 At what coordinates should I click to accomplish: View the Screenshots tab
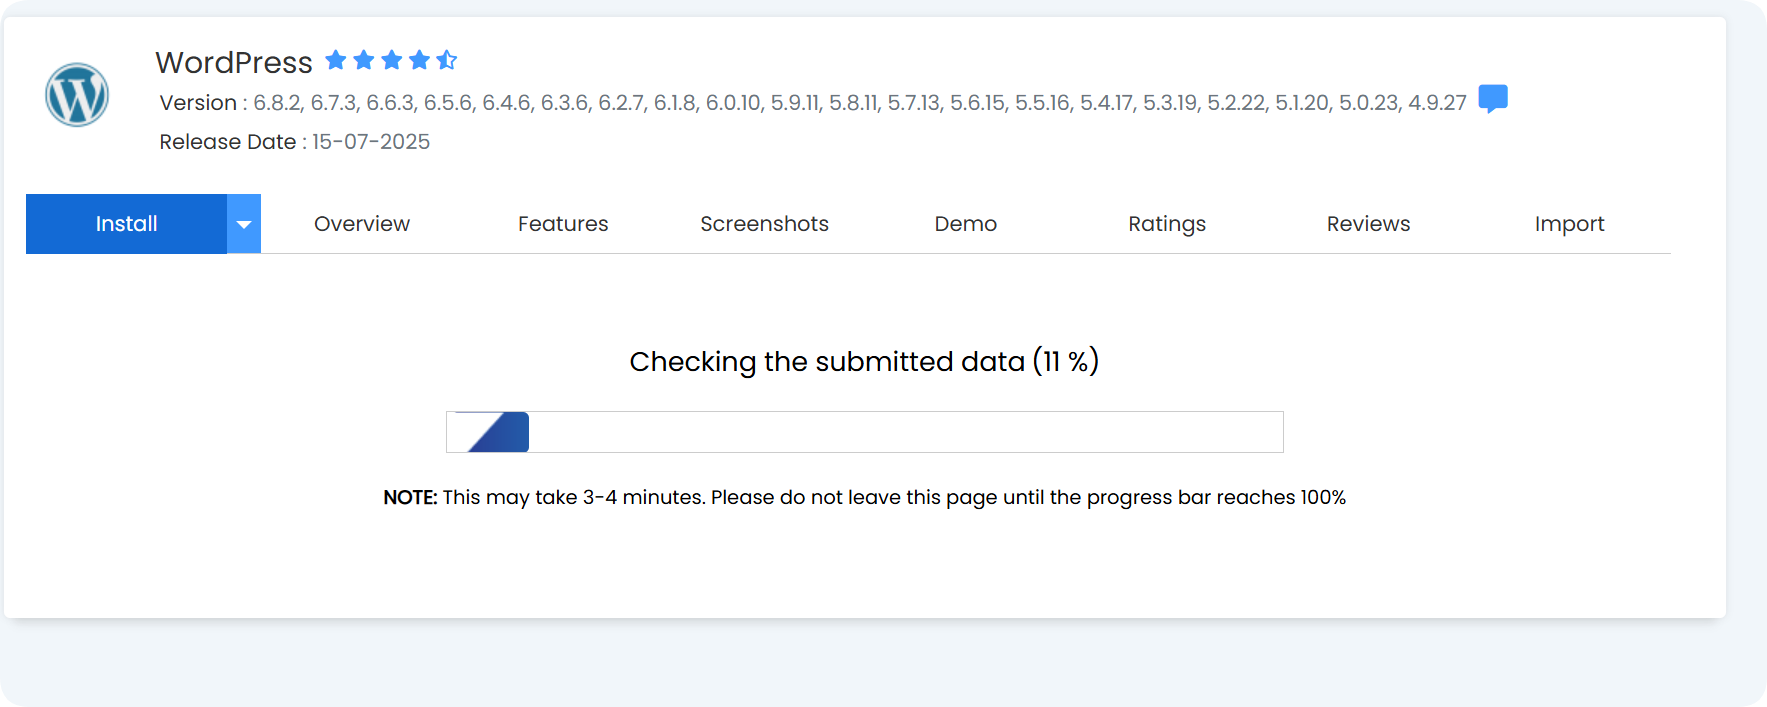764,224
